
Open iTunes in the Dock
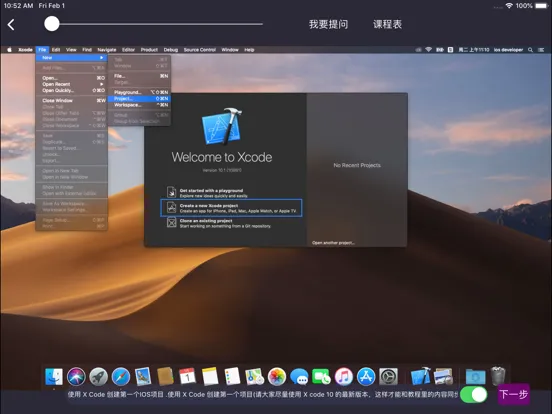click(x=344, y=377)
